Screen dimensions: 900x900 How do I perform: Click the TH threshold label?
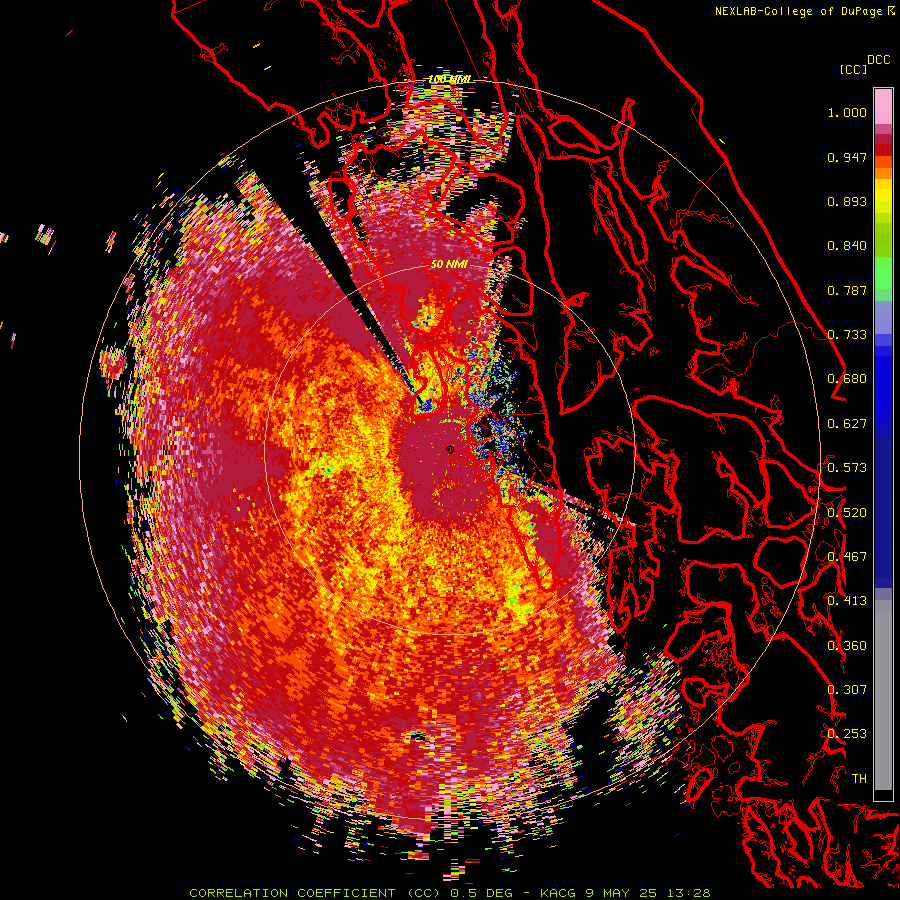click(859, 779)
